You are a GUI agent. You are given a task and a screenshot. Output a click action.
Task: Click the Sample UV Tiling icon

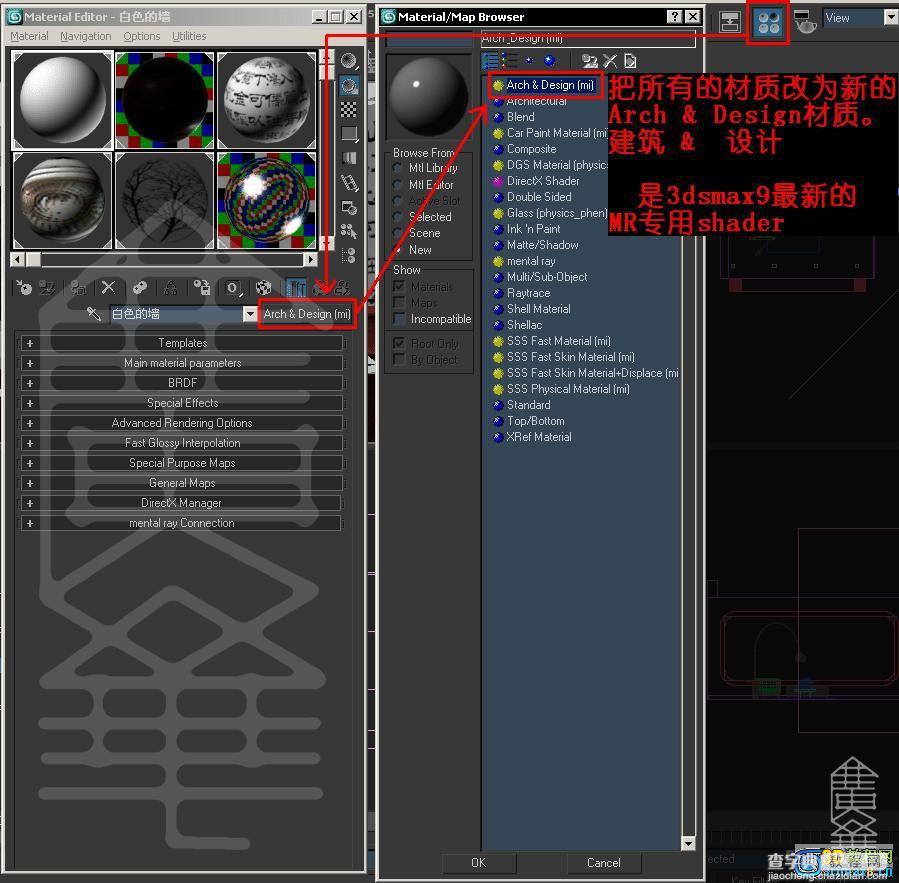click(349, 134)
